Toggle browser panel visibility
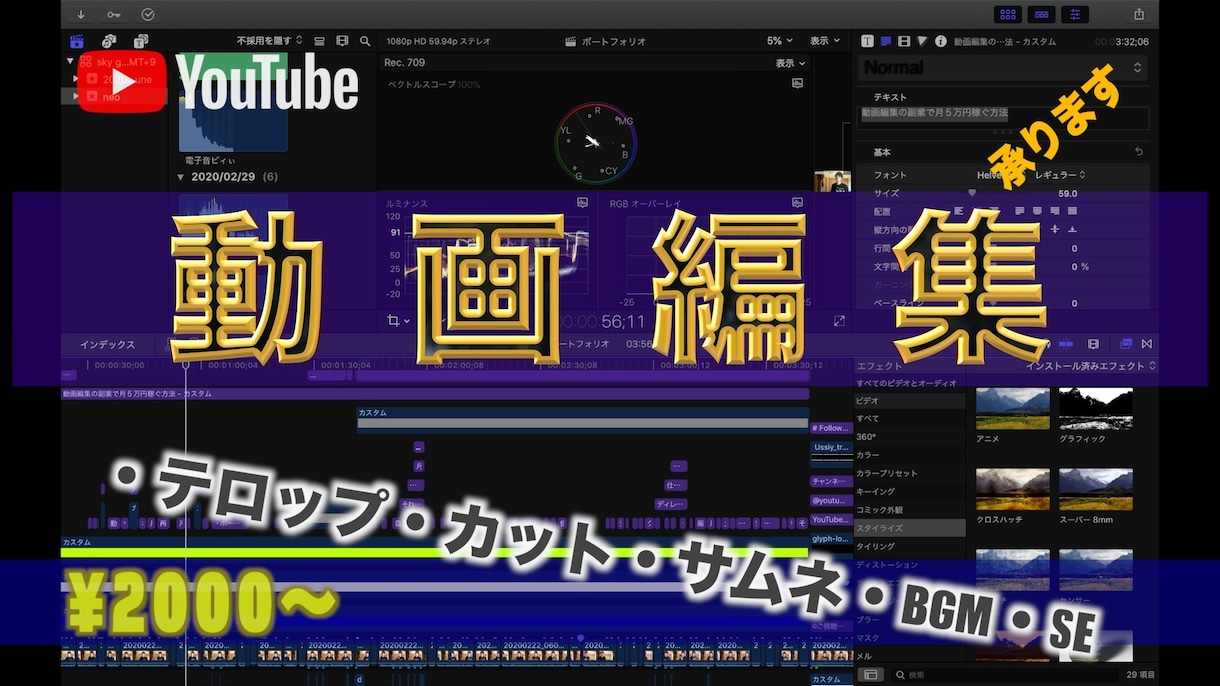The image size is (1220, 686). click(x=1008, y=14)
